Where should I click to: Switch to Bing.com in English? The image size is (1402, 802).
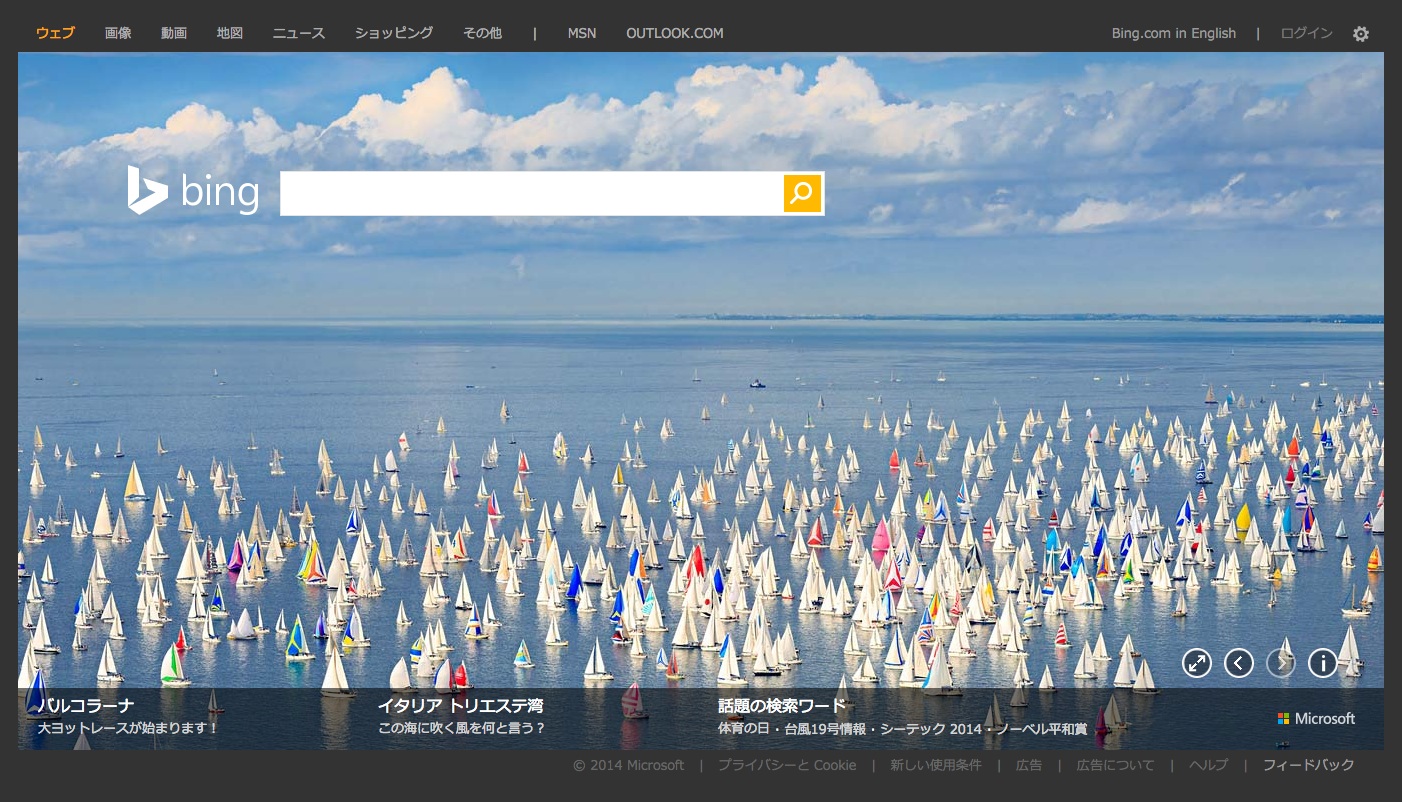coord(1173,33)
